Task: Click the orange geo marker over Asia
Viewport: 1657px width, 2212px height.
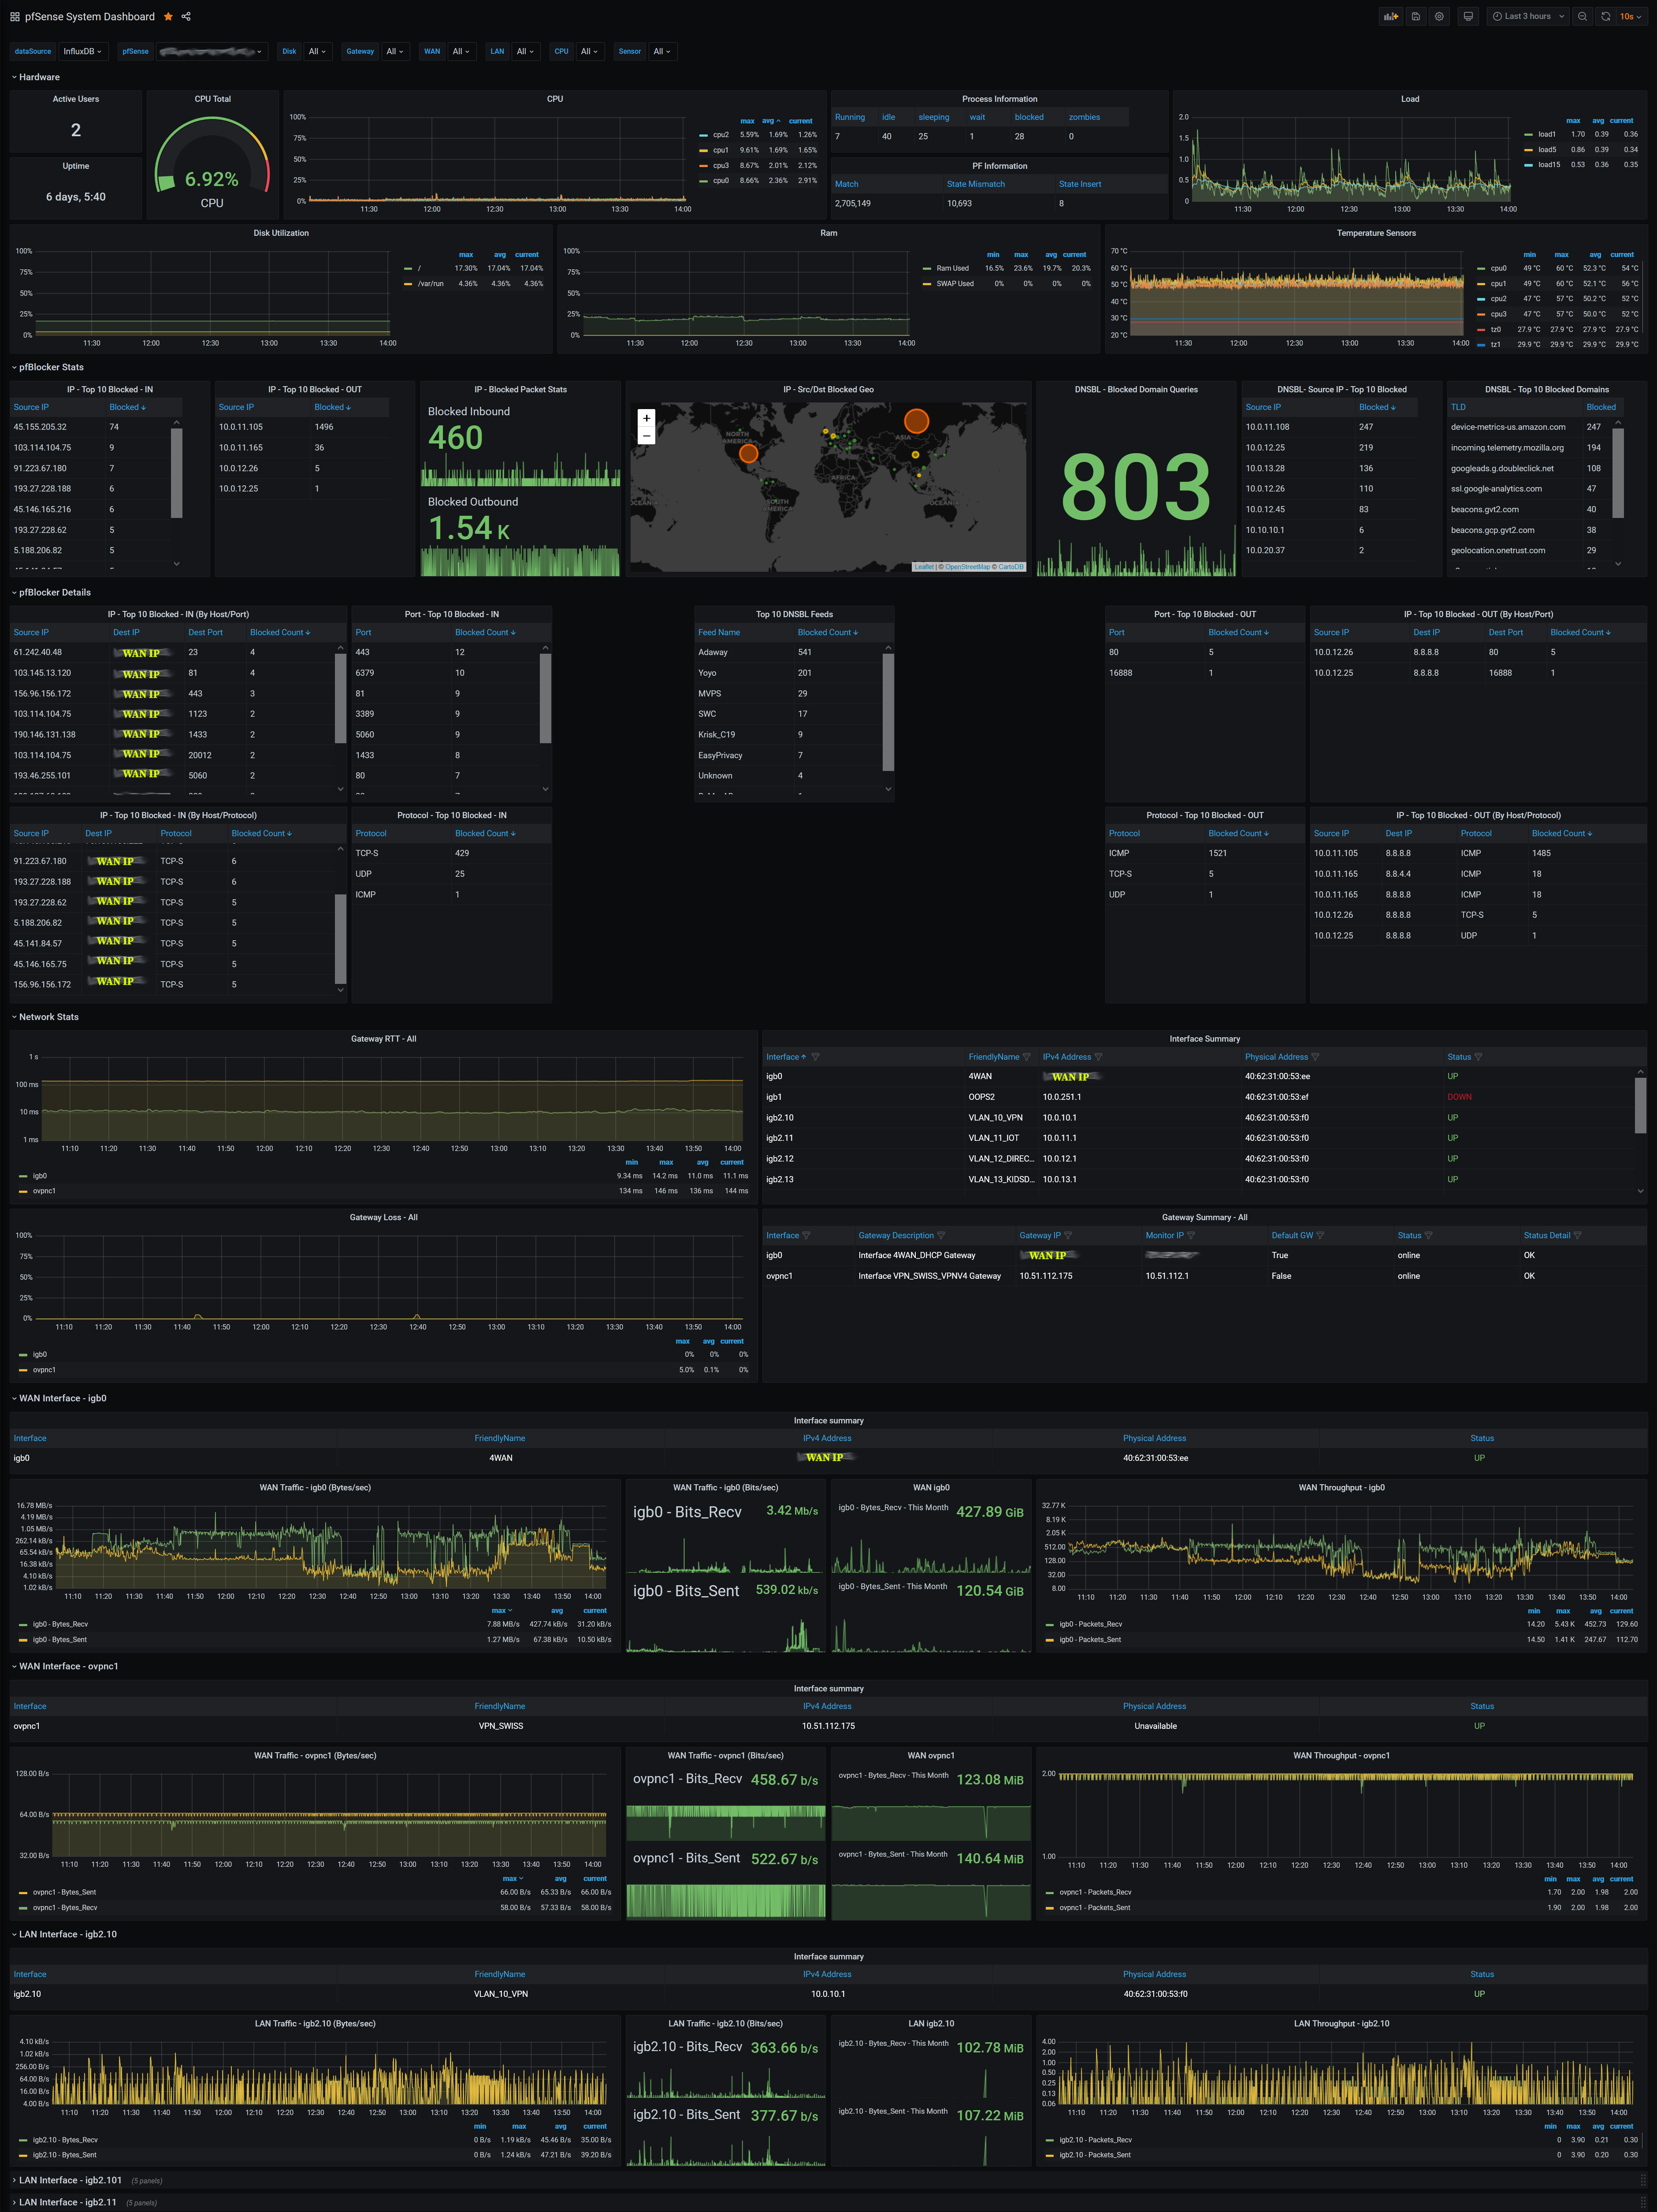Action: click(x=916, y=421)
